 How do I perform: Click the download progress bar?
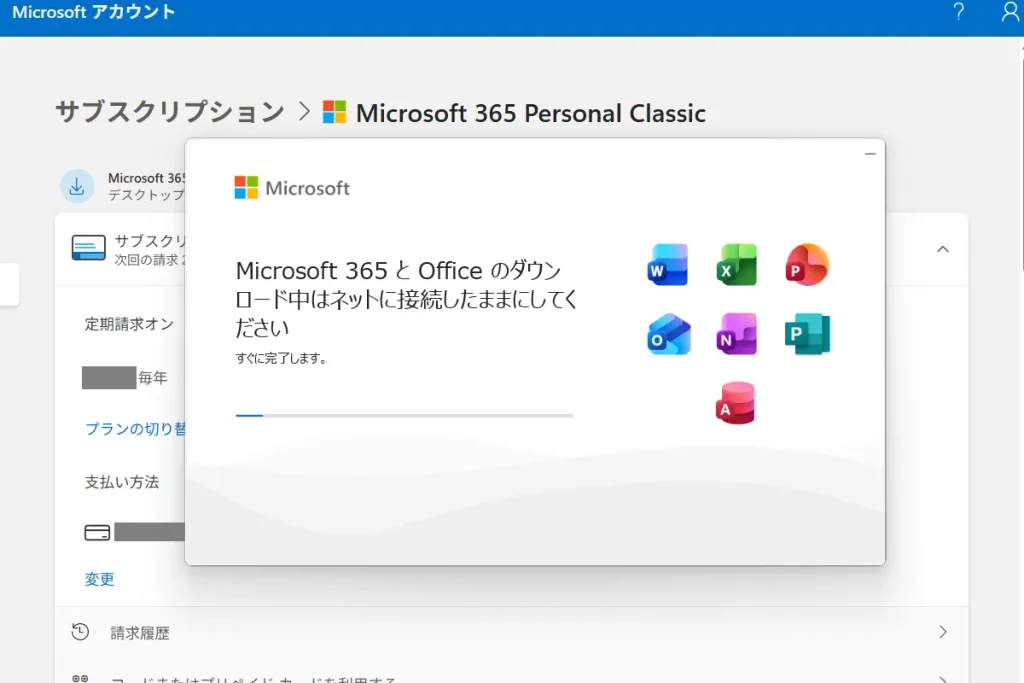coord(404,415)
